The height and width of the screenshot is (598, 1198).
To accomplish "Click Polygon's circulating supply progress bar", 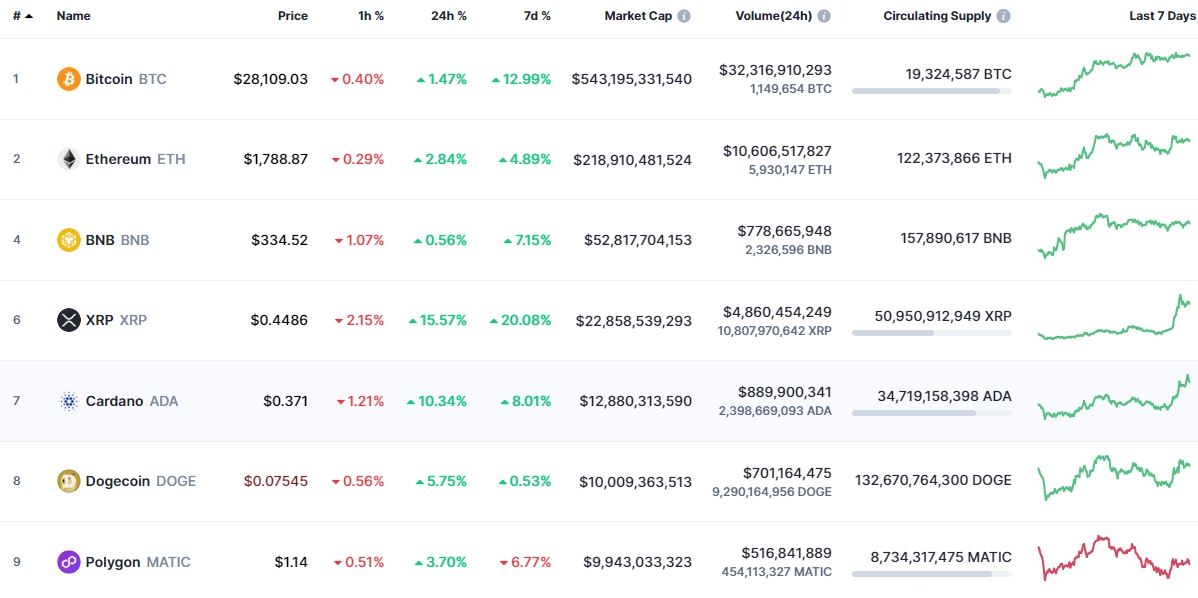I will pos(931,574).
